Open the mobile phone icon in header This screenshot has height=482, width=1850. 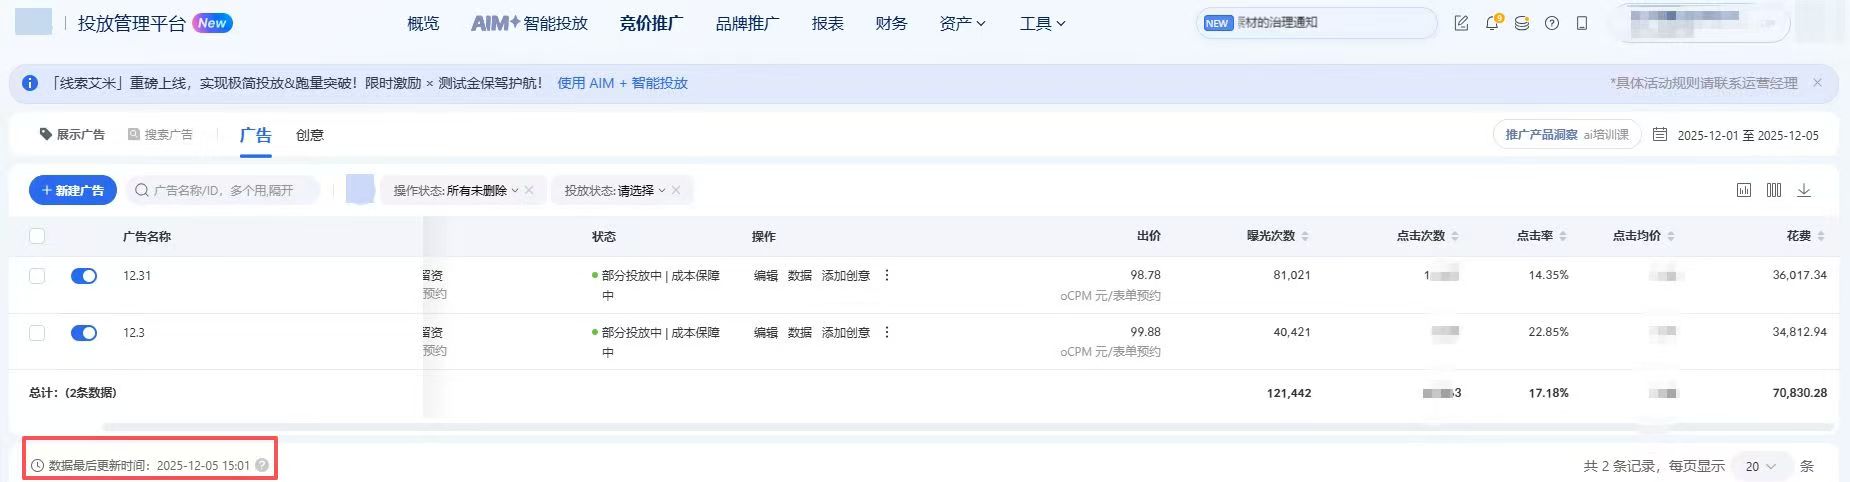[1581, 23]
